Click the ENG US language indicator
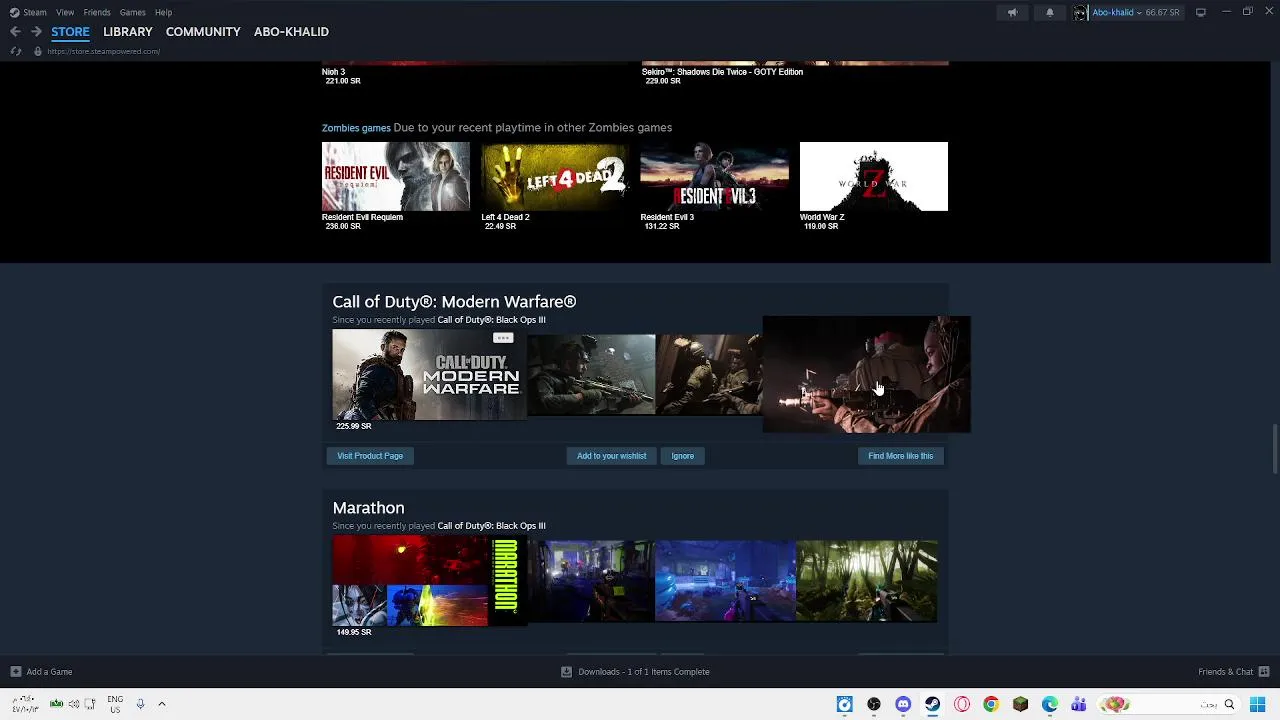The width and height of the screenshot is (1280, 720). coord(115,704)
